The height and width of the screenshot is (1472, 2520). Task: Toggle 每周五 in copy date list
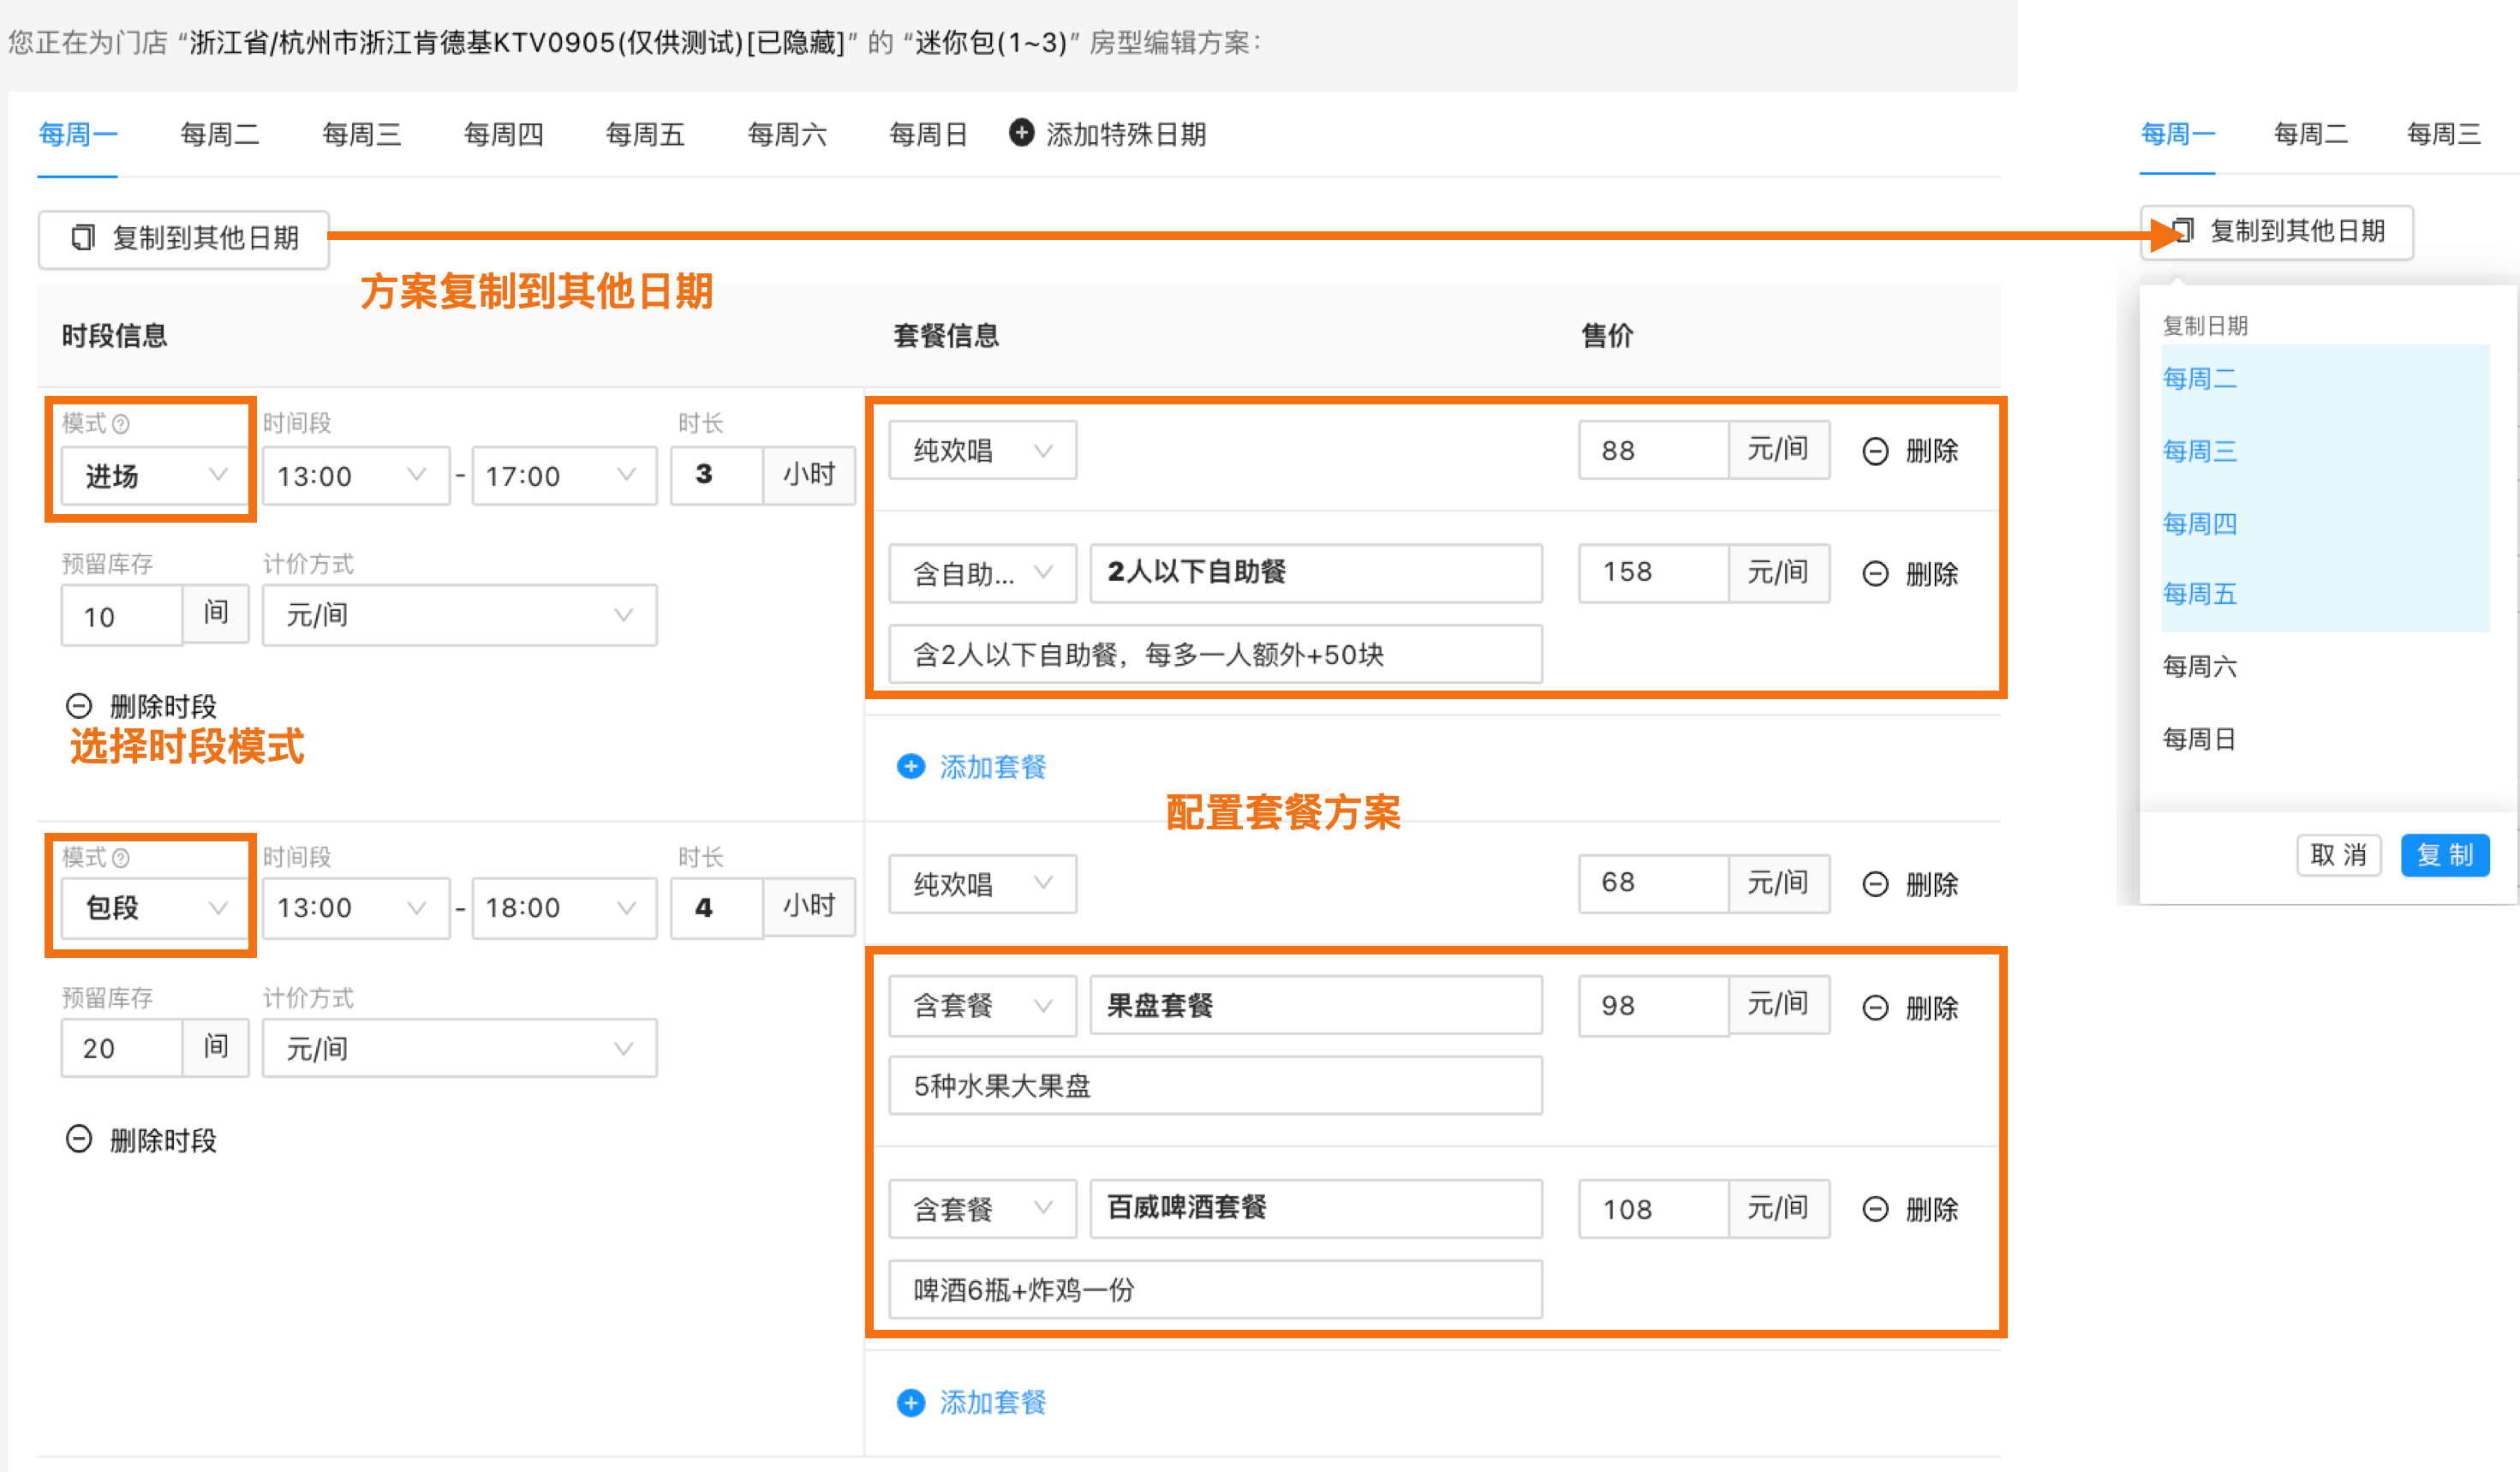point(2325,594)
